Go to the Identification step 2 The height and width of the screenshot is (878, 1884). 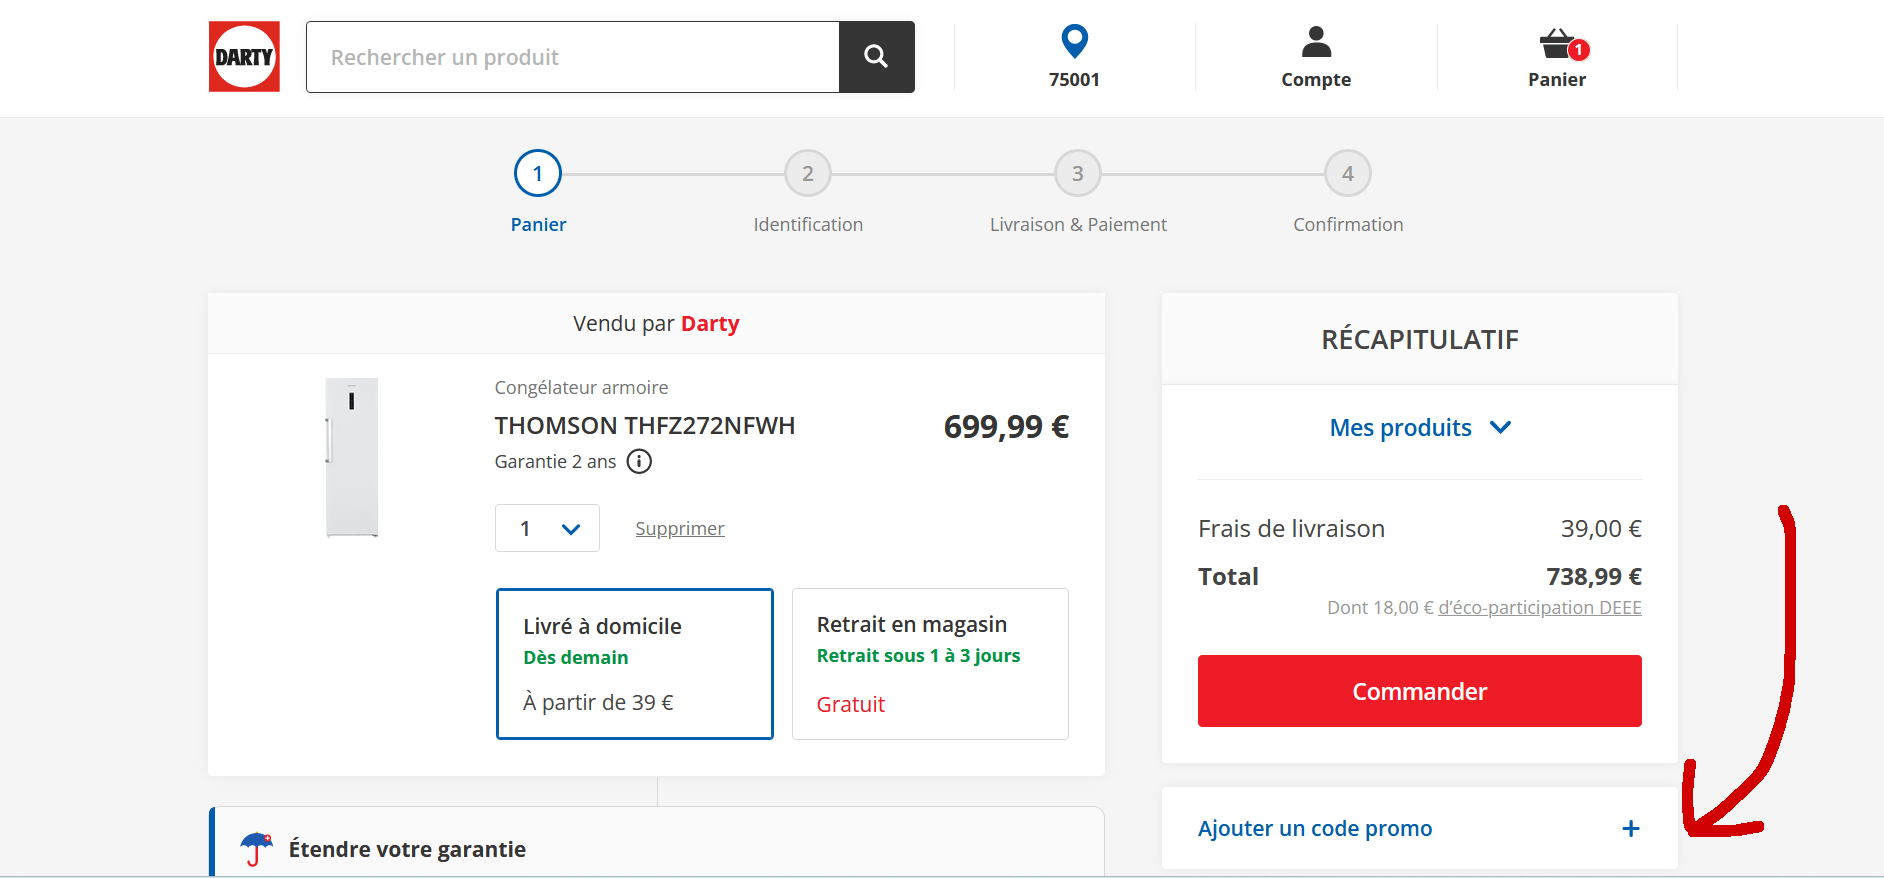point(808,174)
